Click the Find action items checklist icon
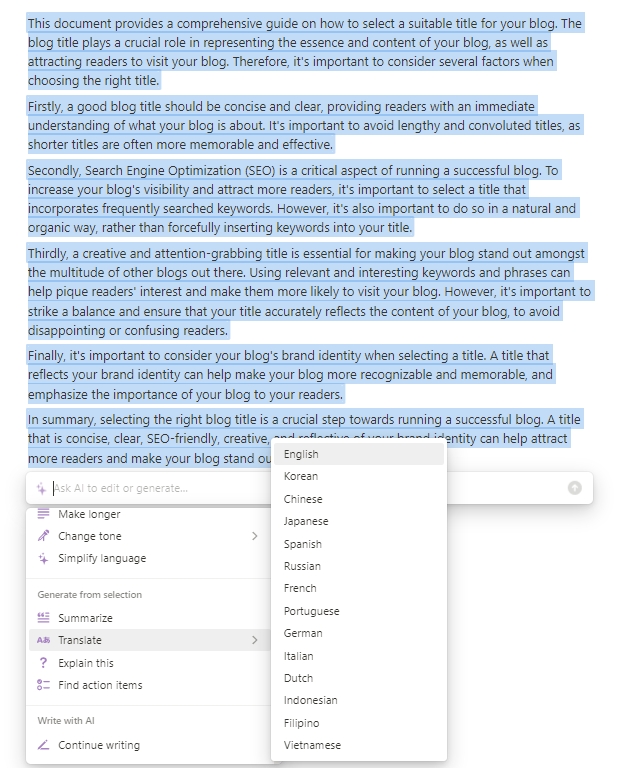 pos(43,685)
